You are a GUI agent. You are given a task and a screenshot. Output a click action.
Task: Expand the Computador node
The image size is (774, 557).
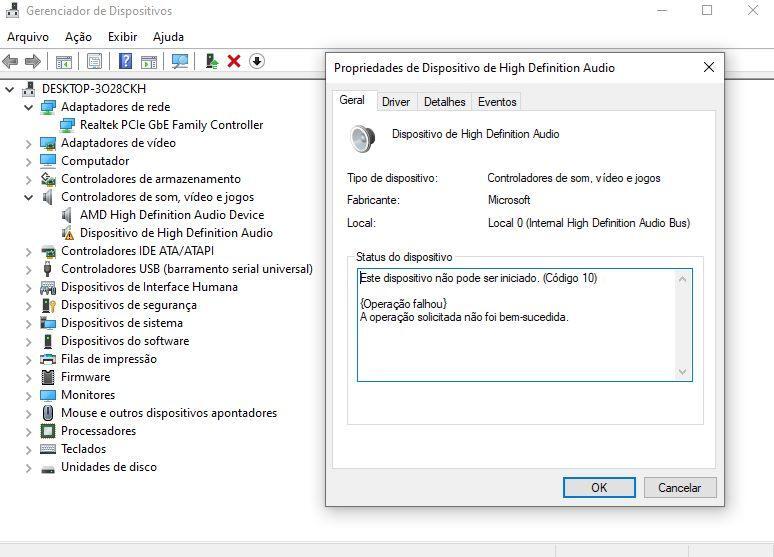(x=29, y=161)
